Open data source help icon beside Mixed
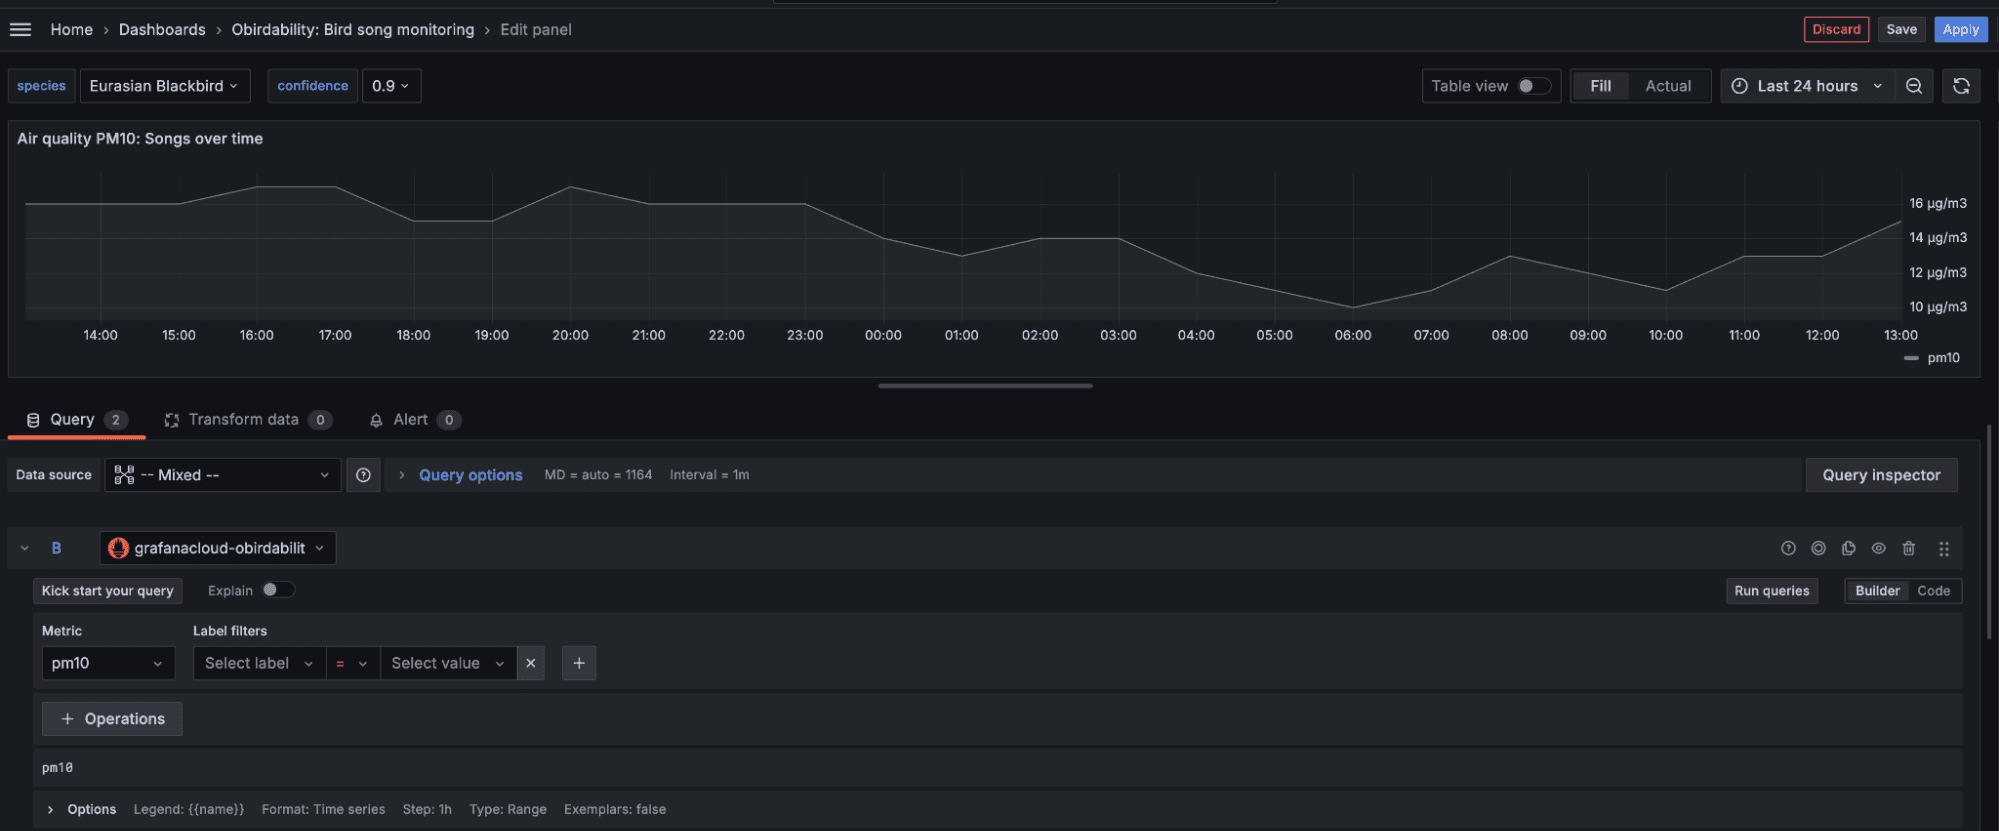 363,475
